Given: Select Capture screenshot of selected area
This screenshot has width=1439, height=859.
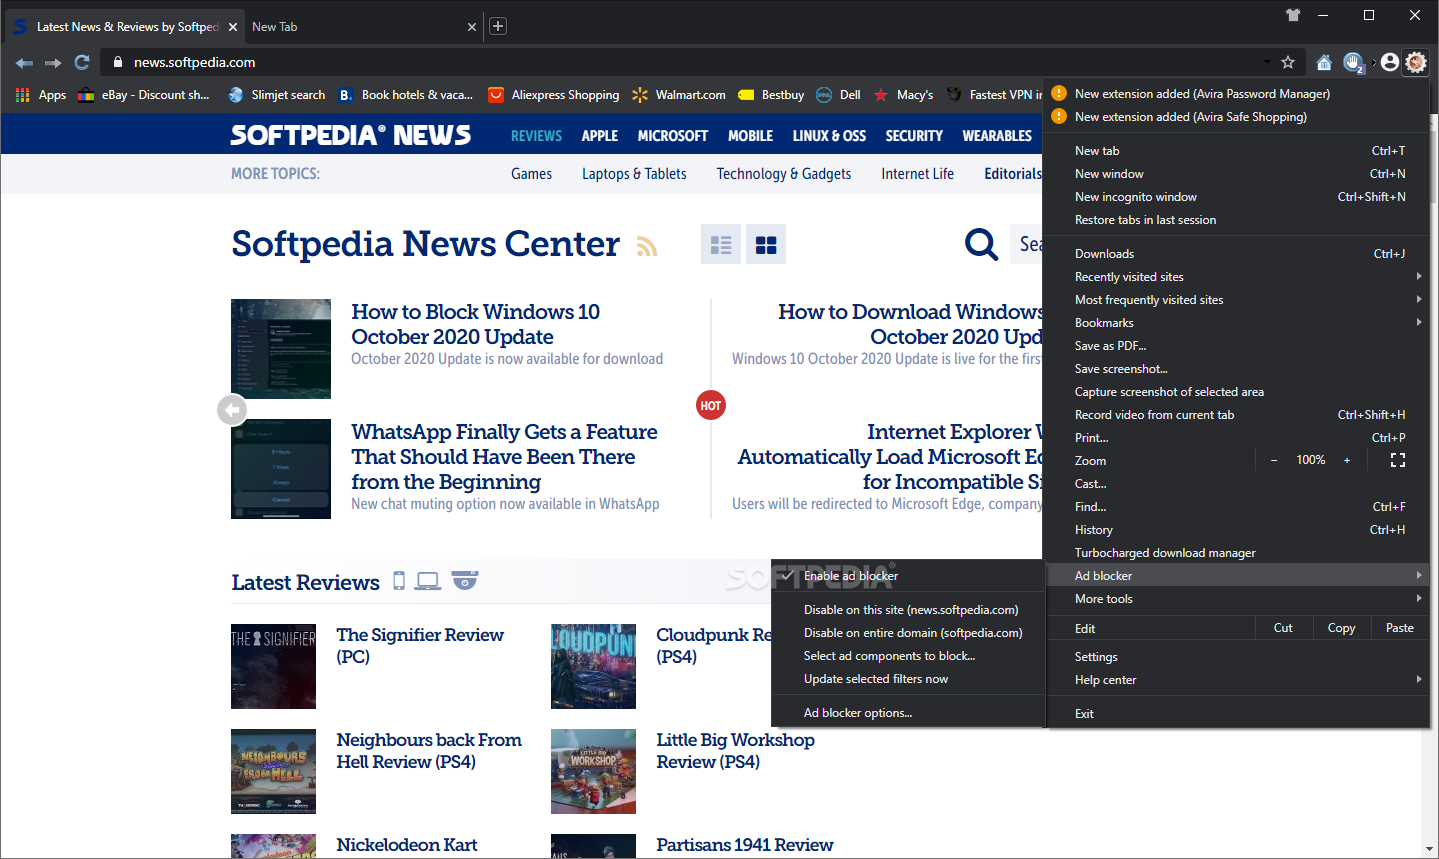Looking at the screenshot, I should [x=1236, y=392].
